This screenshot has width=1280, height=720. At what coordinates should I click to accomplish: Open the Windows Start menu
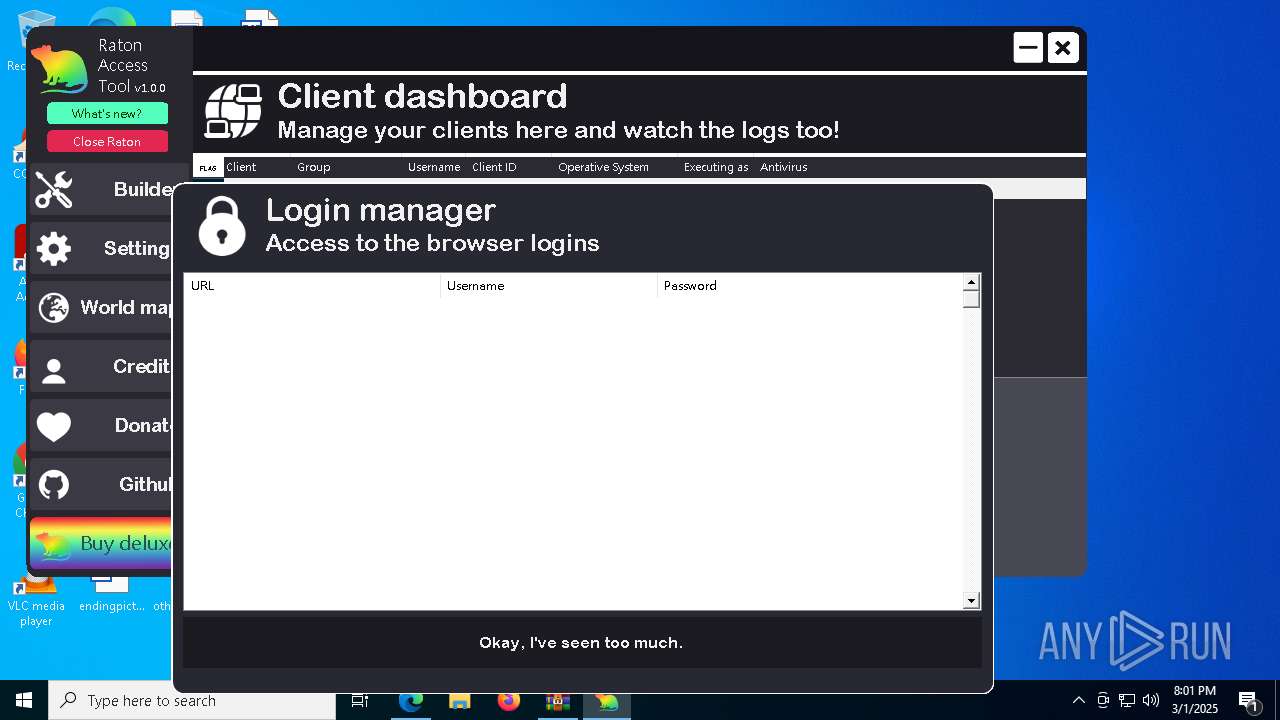tap(24, 700)
